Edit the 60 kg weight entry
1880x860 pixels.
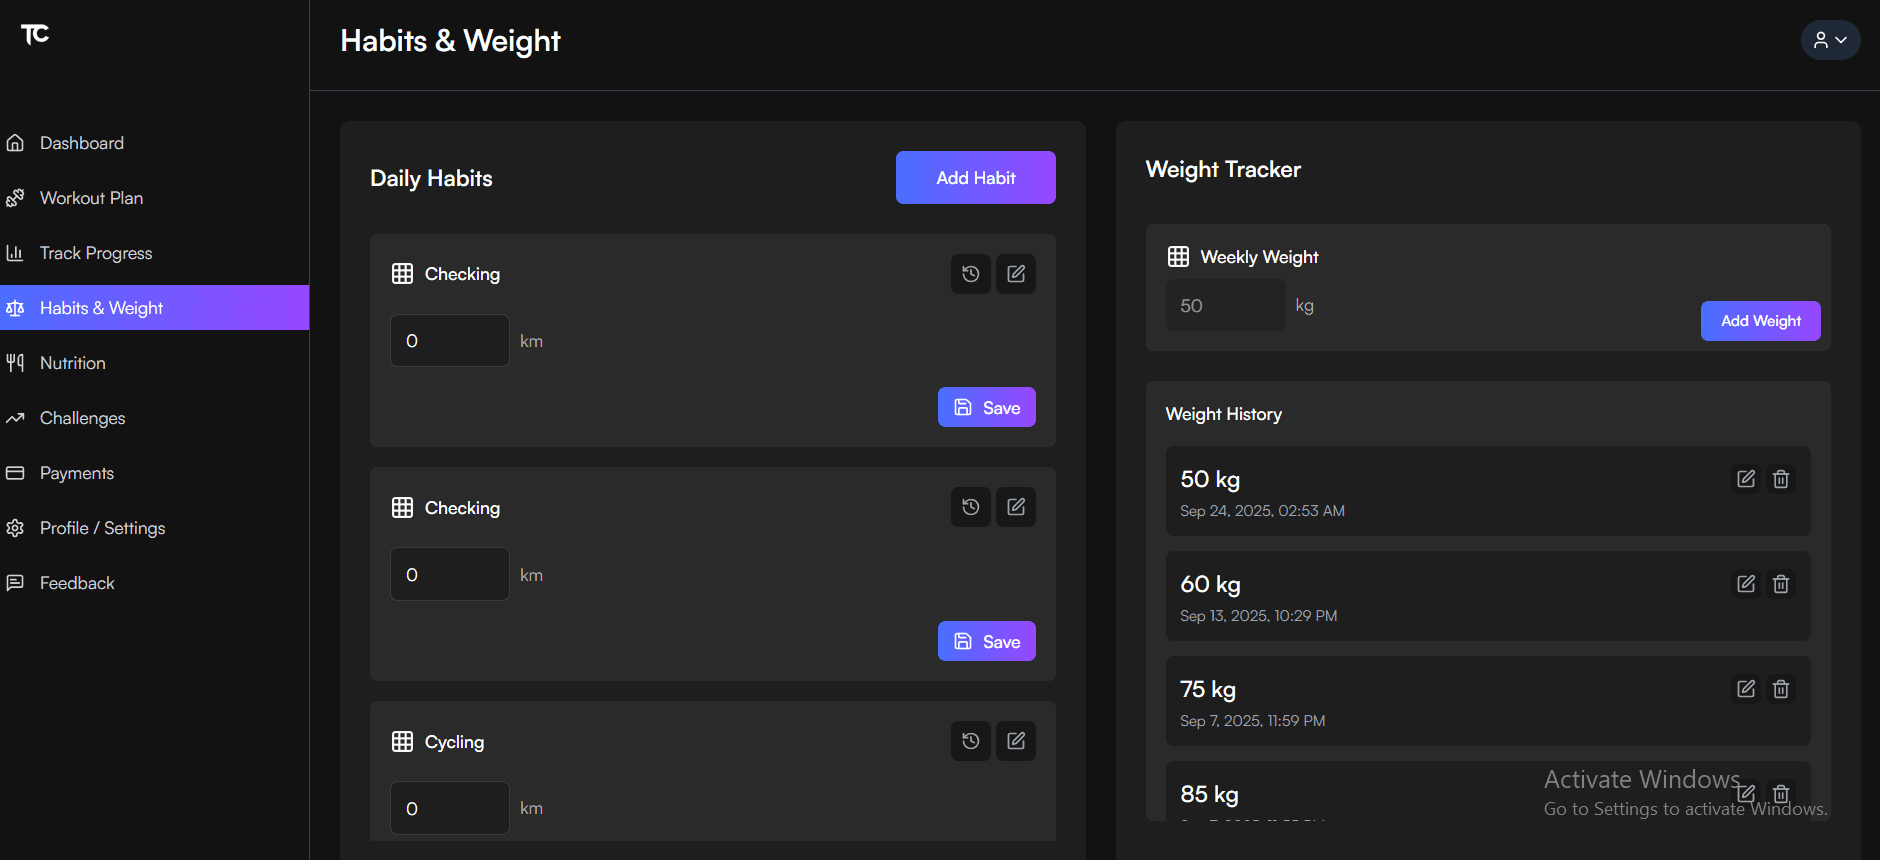click(x=1746, y=584)
